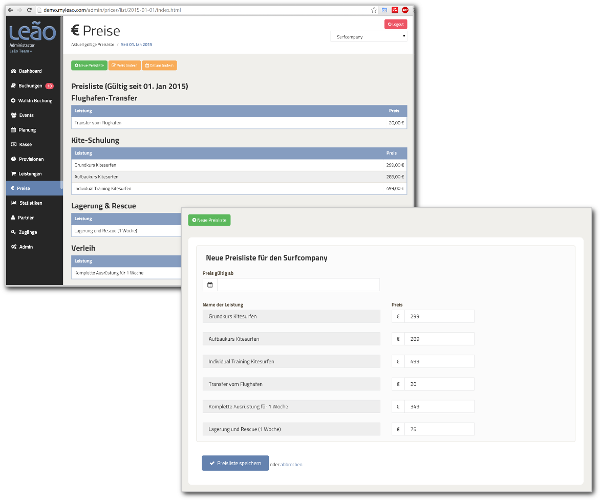Click the Admin gear icon

(x=12, y=246)
